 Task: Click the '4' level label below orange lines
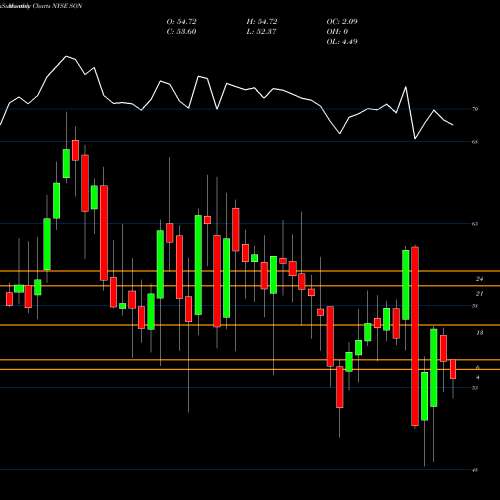(478, 377)
